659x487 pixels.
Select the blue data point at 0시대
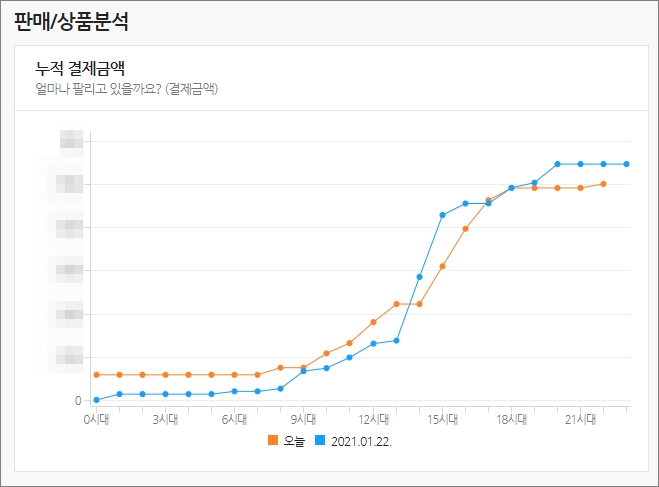pyautogui.click(x=96, y=400)
